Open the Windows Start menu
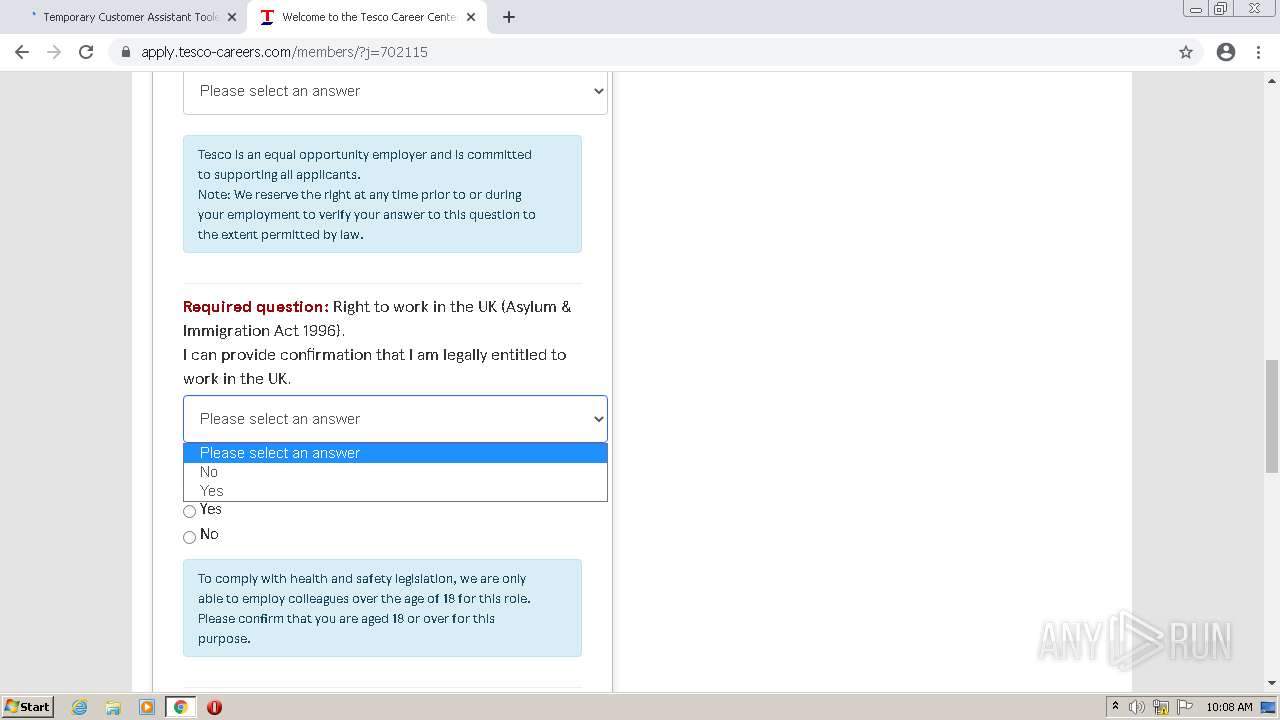Screen dimensions: 1280x720 coord(28,706)
